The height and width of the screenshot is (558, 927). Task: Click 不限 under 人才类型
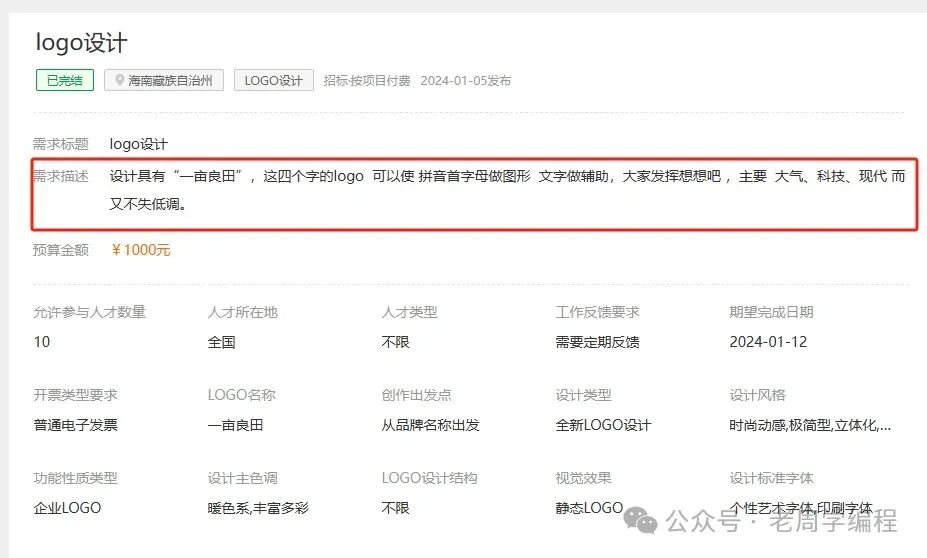396,342
